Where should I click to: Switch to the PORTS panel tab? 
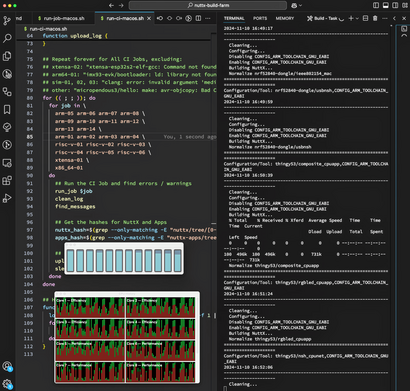260,18
